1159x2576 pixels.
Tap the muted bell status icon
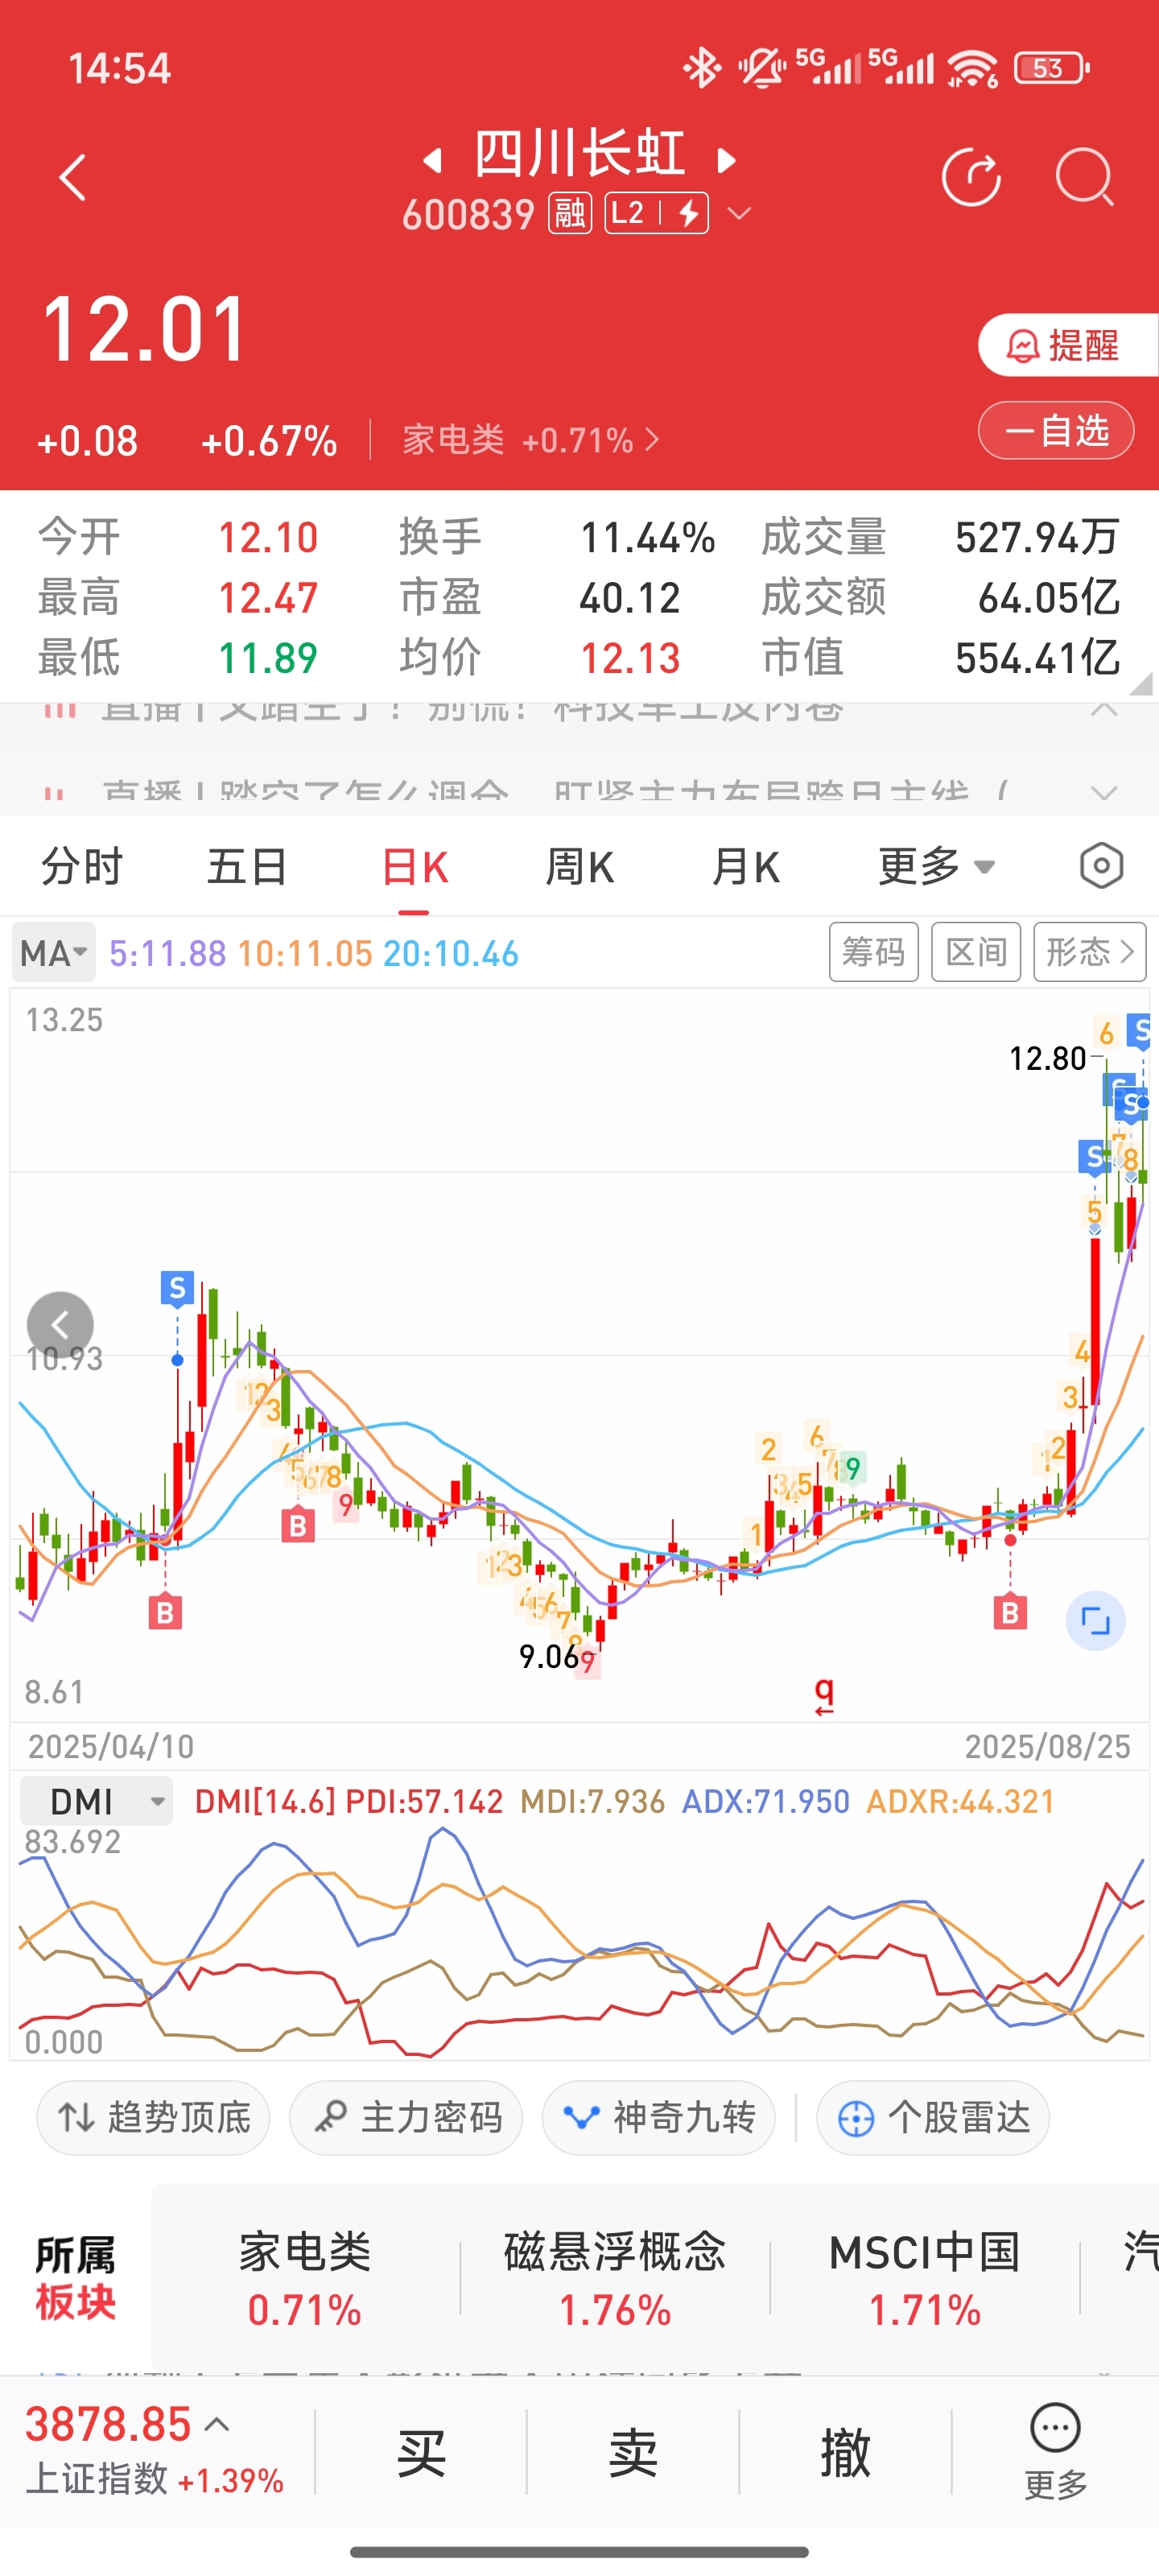[x=762, y=68]
